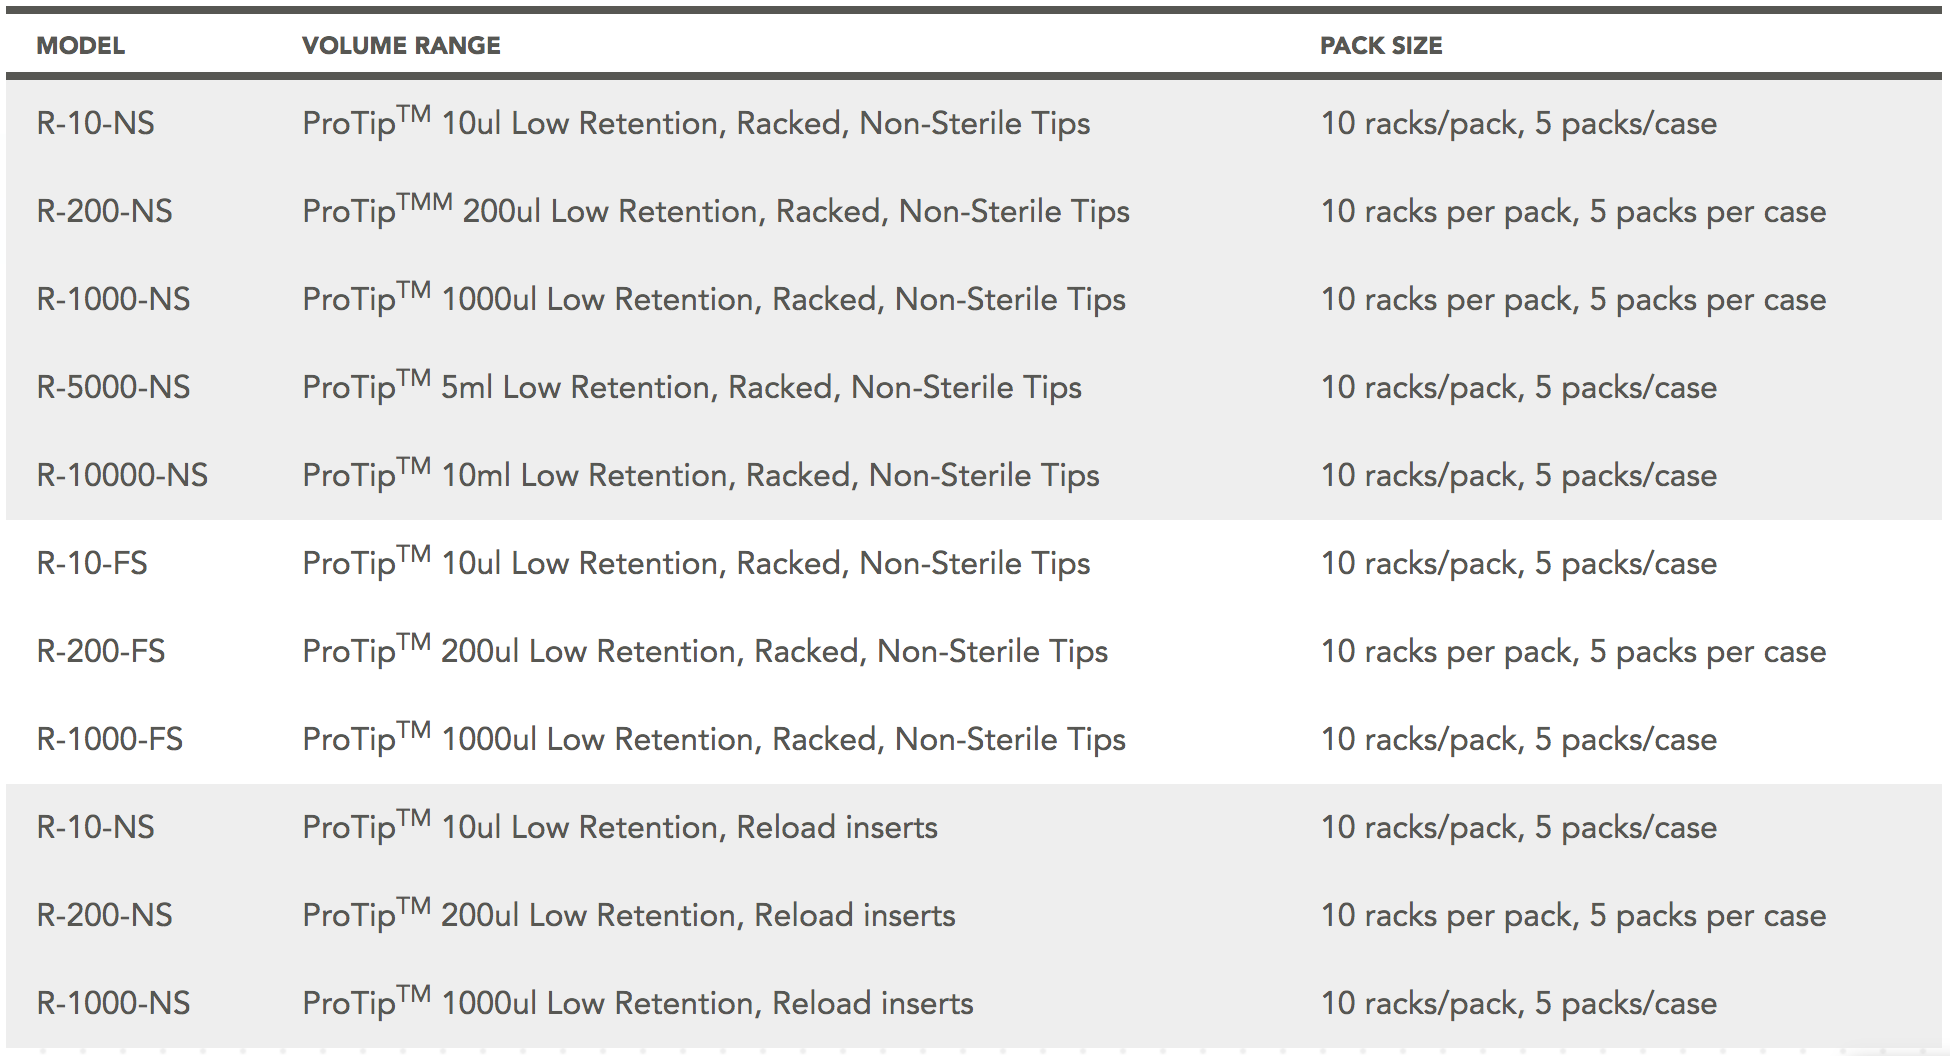Viewport: 1950px width, 1056px height.
Task: Click the pack size cell for R-10-FS
Action: (x=1518, y=564)
